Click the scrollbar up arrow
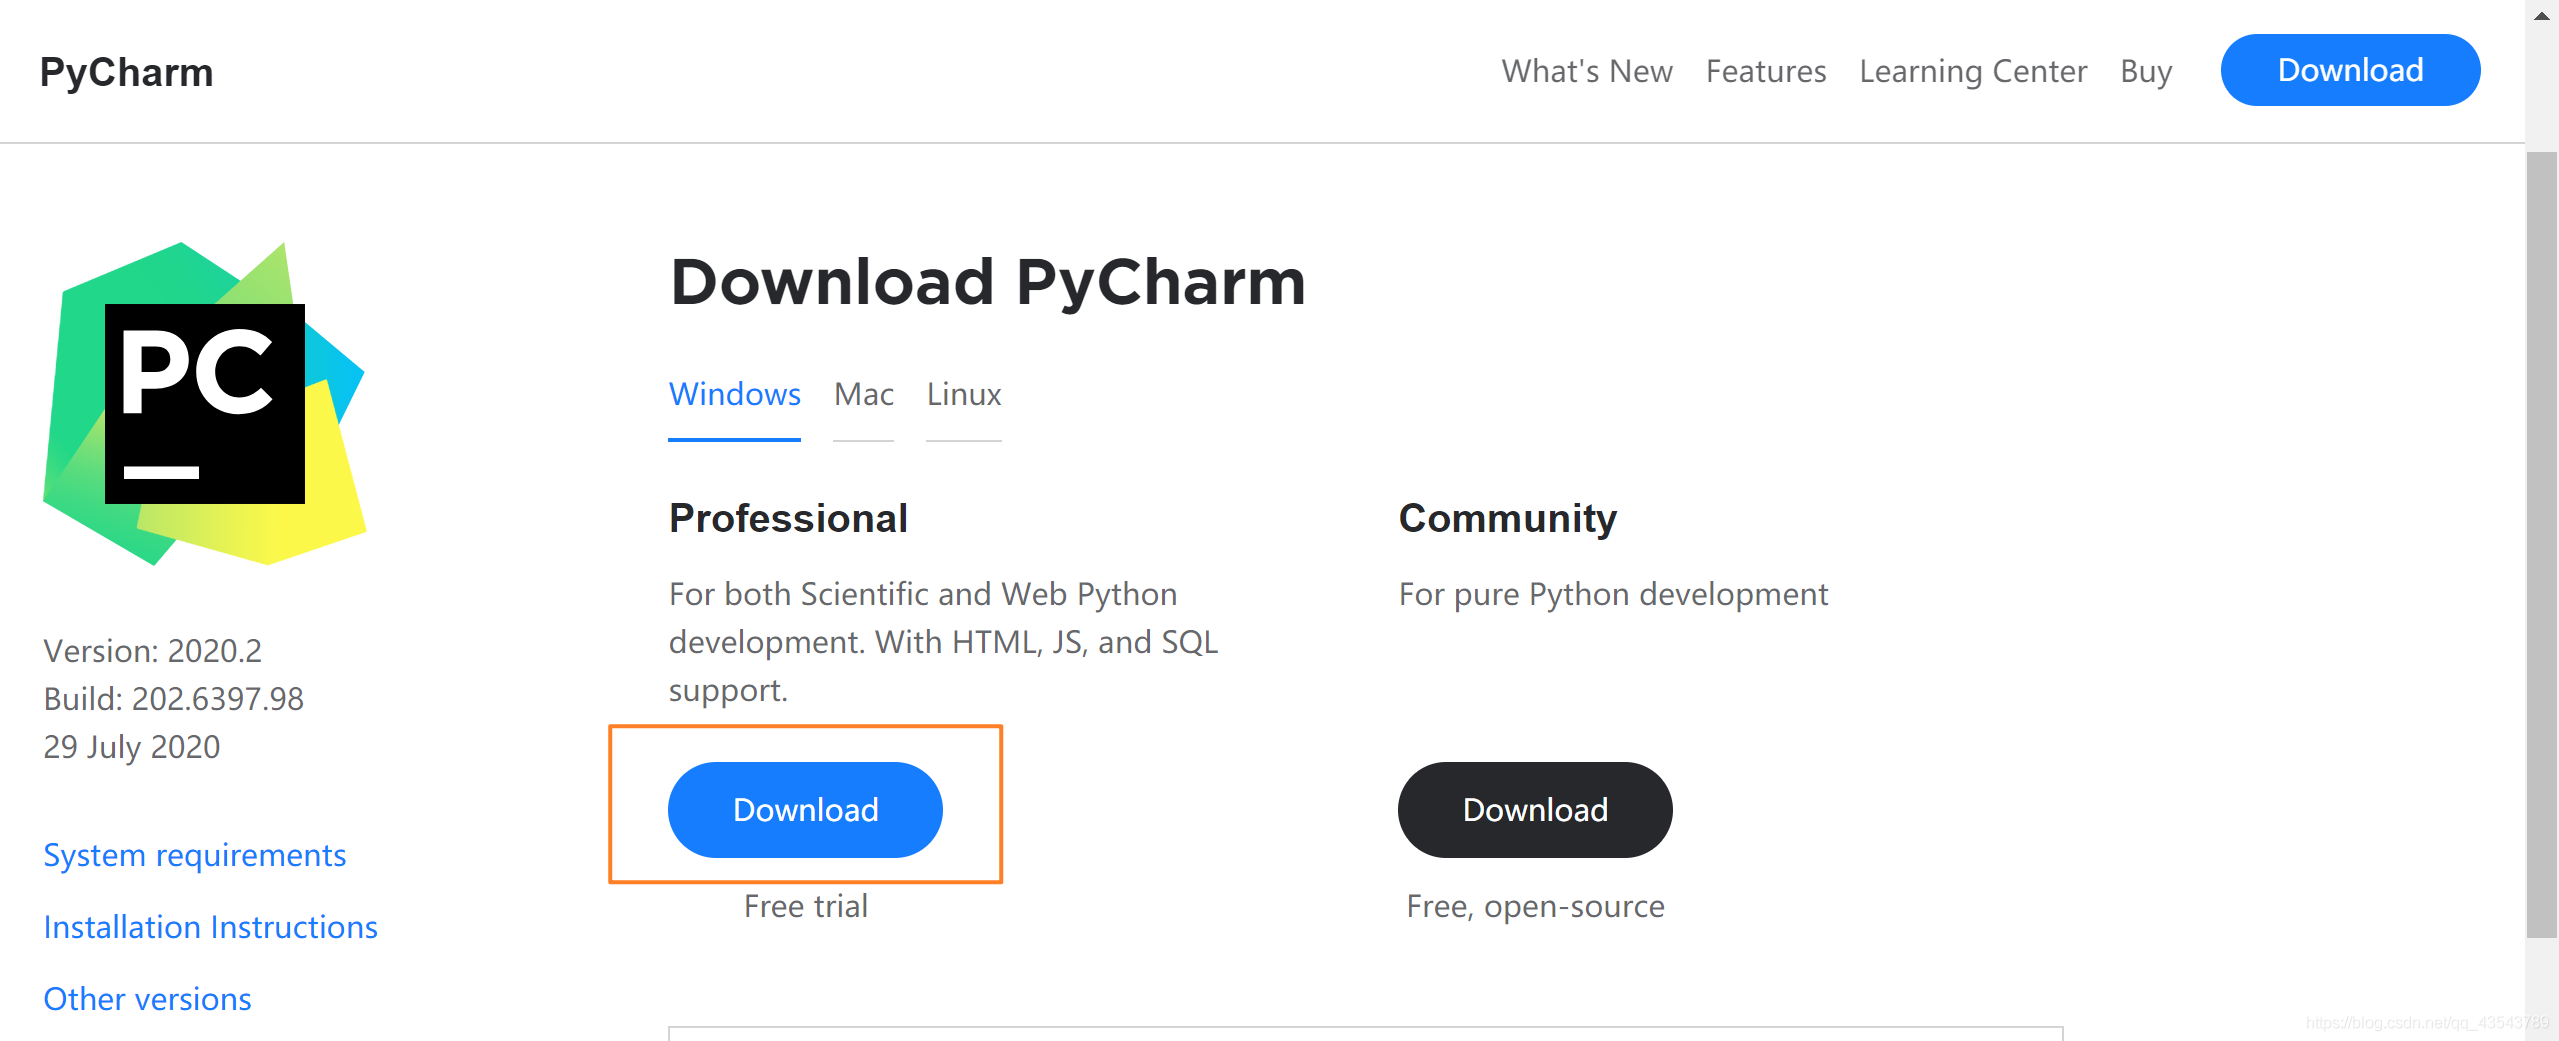The height and width of the screenshot is (1041, 2559). 2541,16
